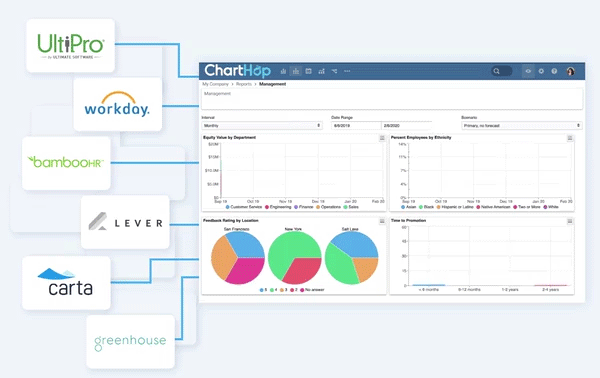Open menu for Equity Value by Department chart
Viewport: 600px width, 378px height.
click(x=382, y=138)
